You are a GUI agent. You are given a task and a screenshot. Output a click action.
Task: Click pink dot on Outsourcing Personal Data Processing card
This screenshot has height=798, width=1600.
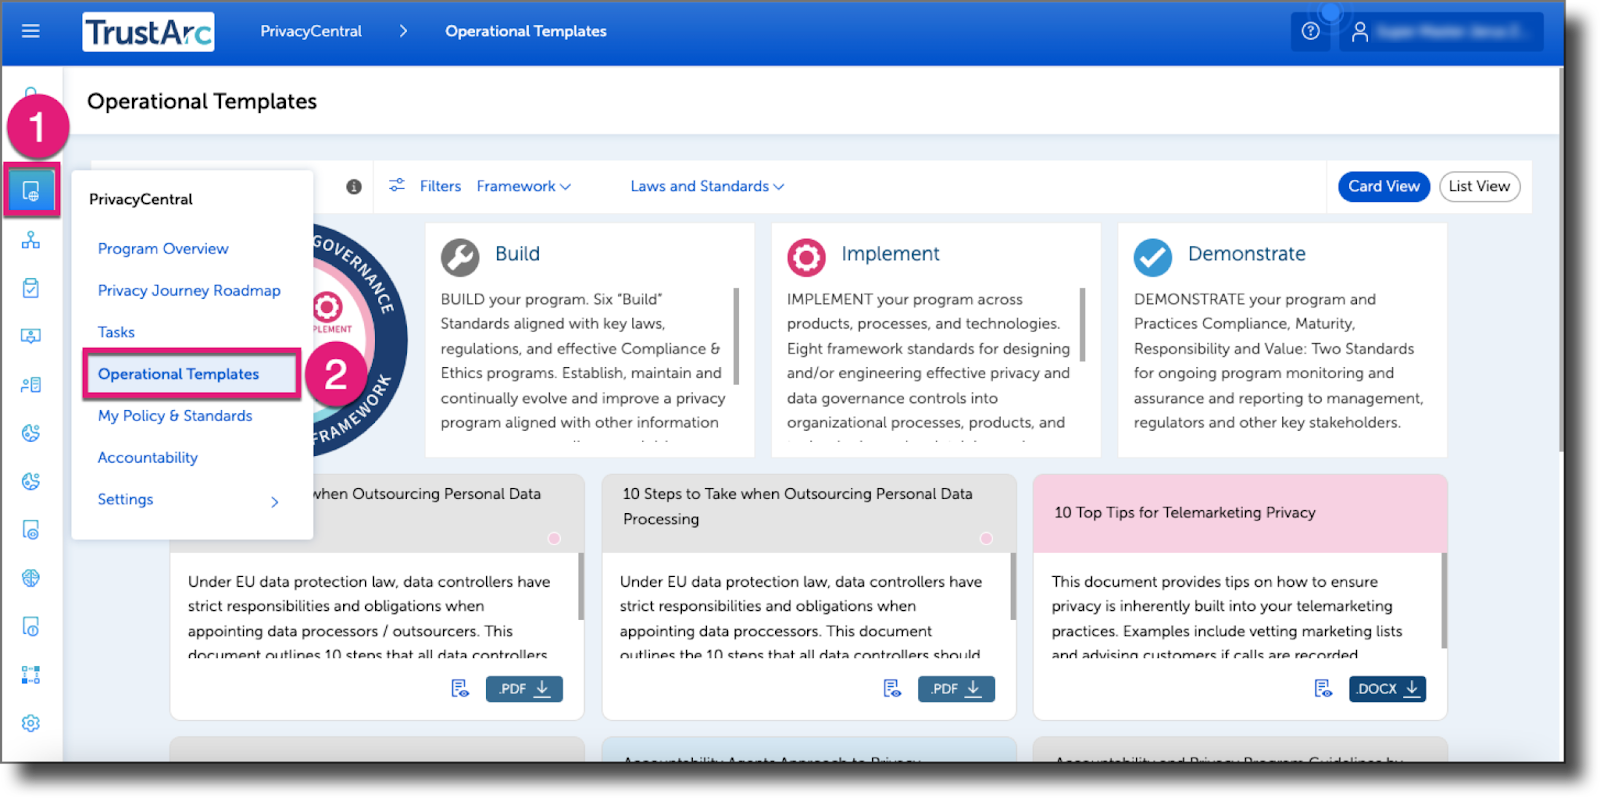pyautogui.click(x=986, y=538)
